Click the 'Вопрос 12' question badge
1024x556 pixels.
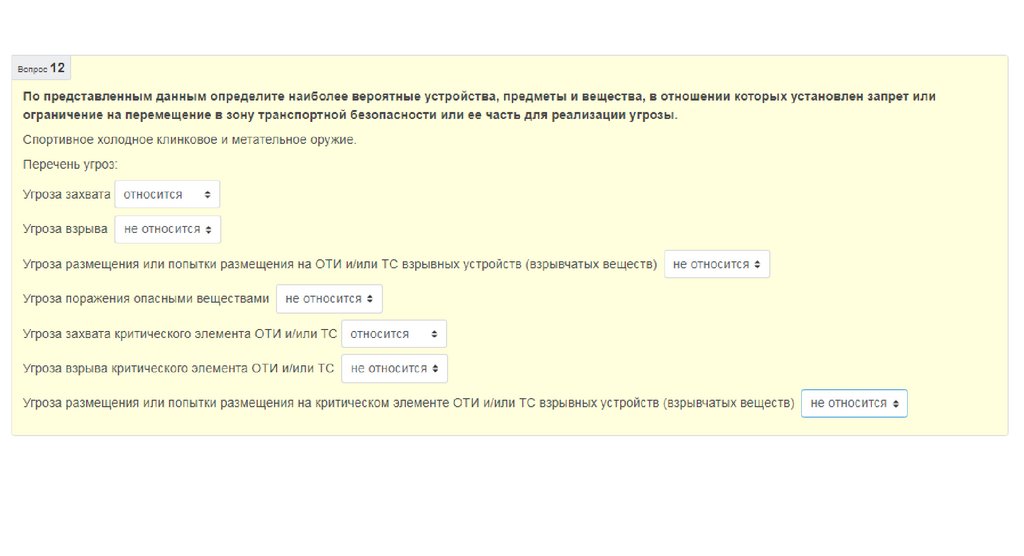coord(42,68)
